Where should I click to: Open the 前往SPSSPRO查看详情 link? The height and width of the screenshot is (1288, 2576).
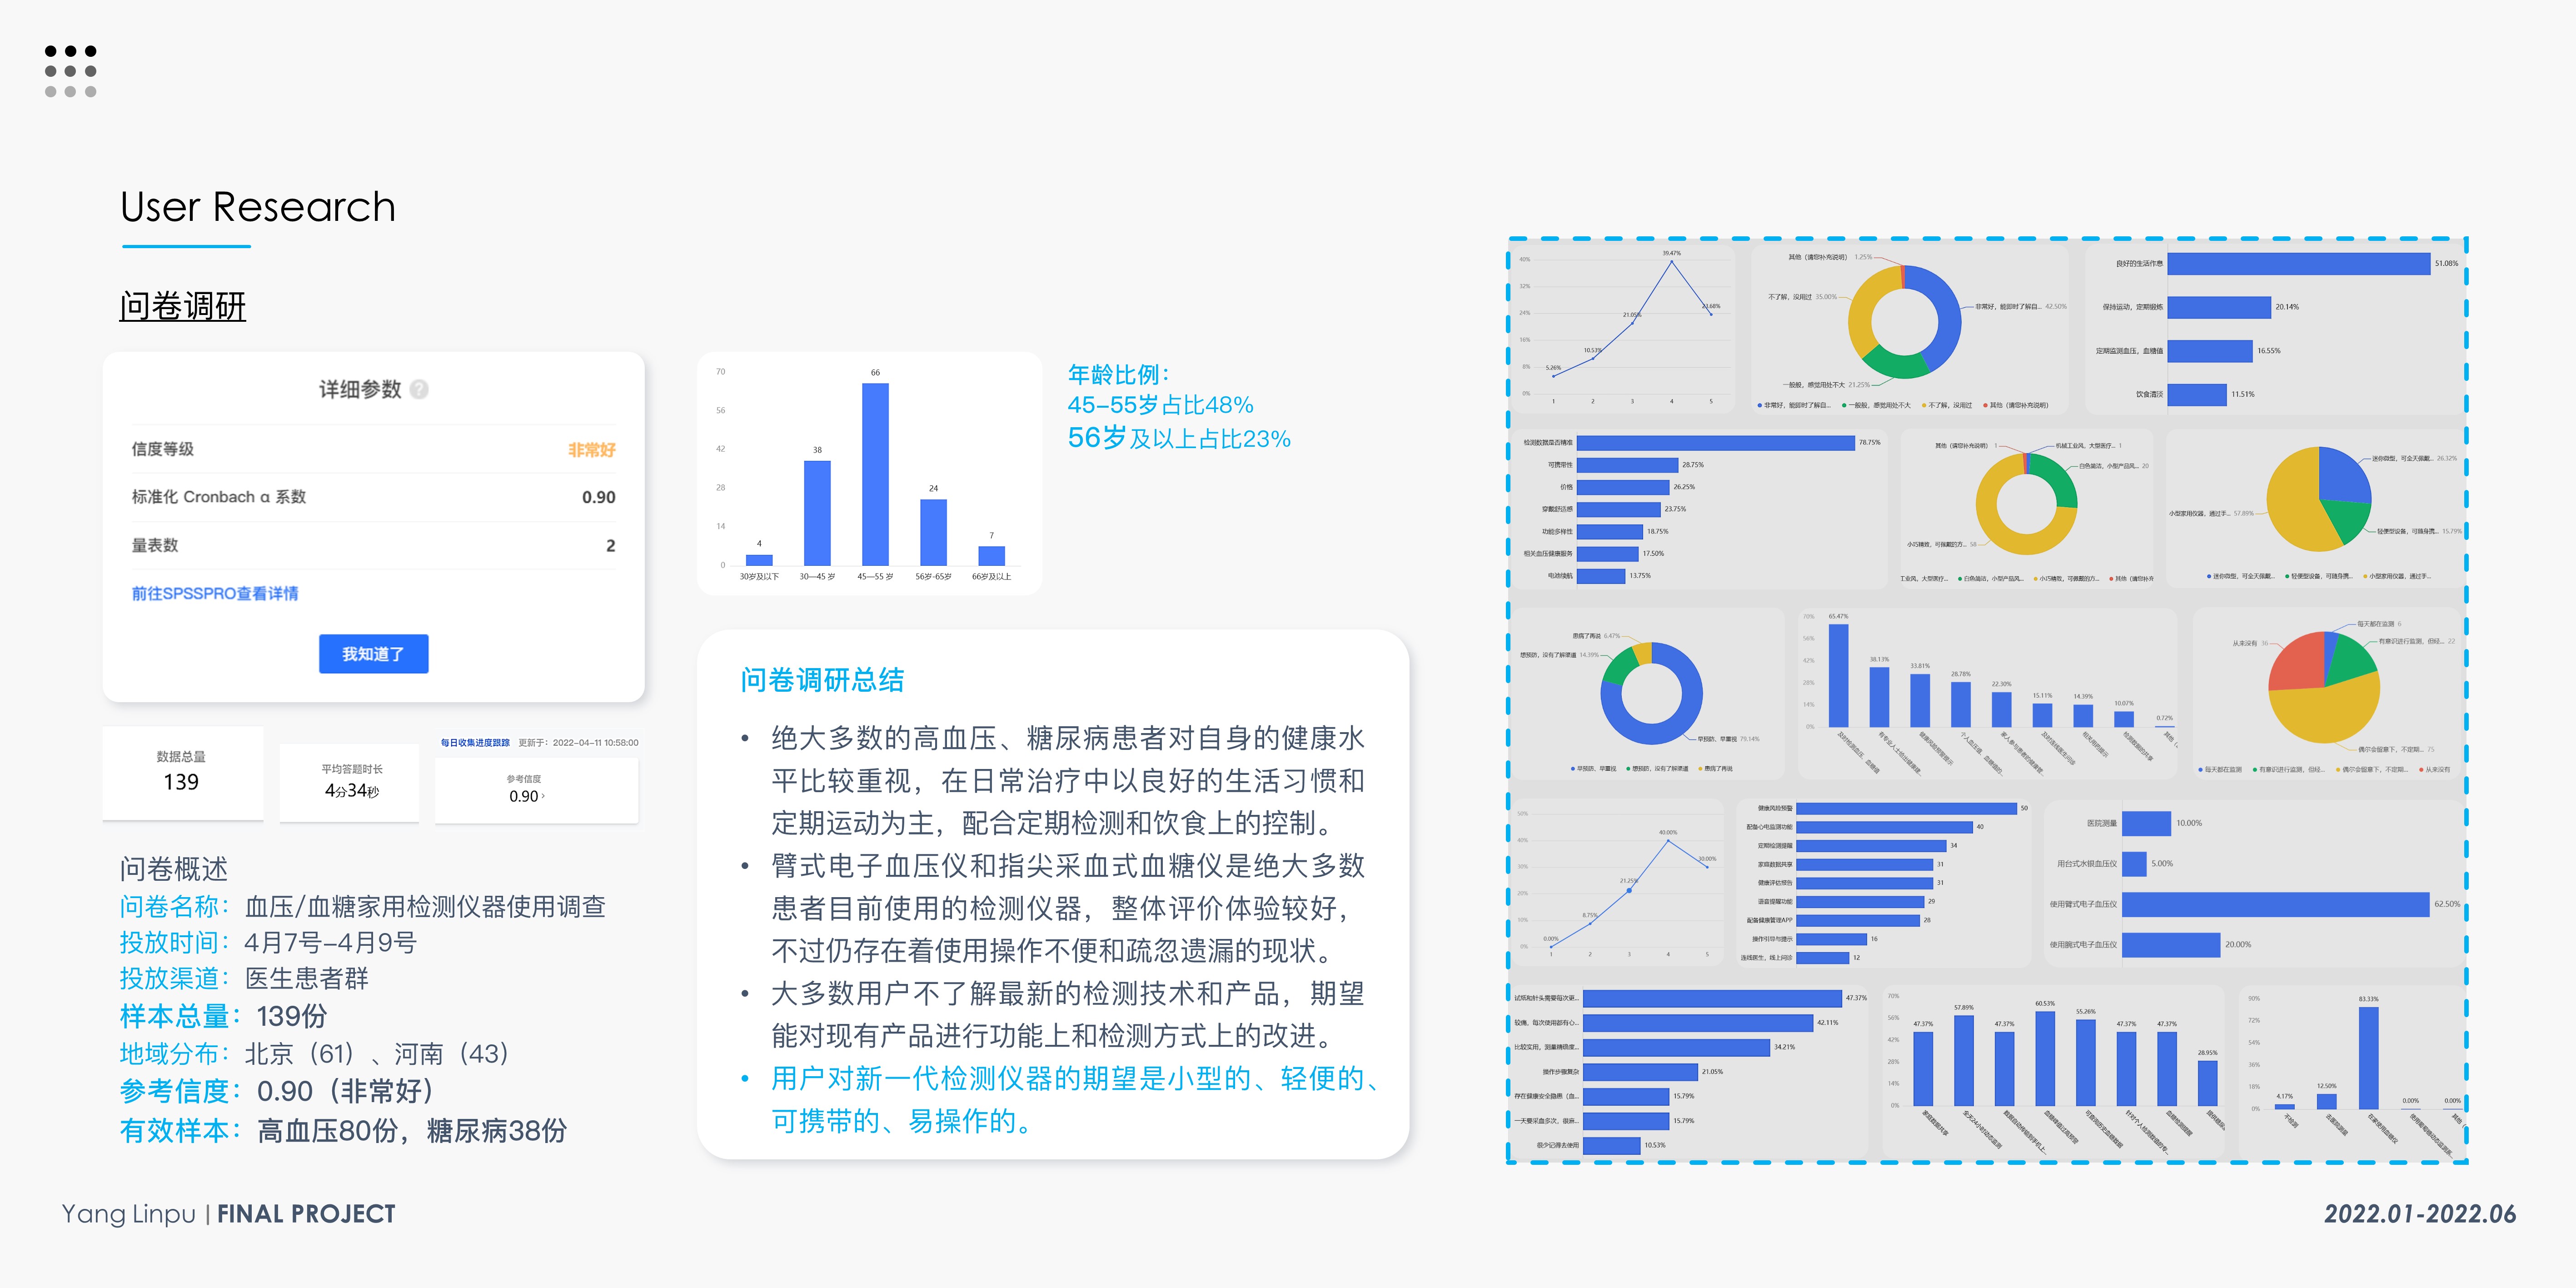215,593
